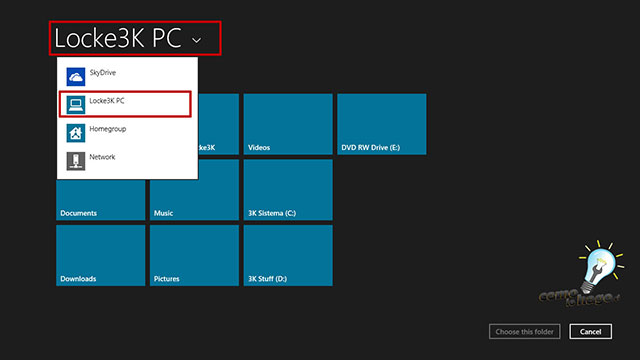This screenshot has height=360, width=640.
Task: Click the SkyDrive cloud icon
Action: tap(76, 77)
